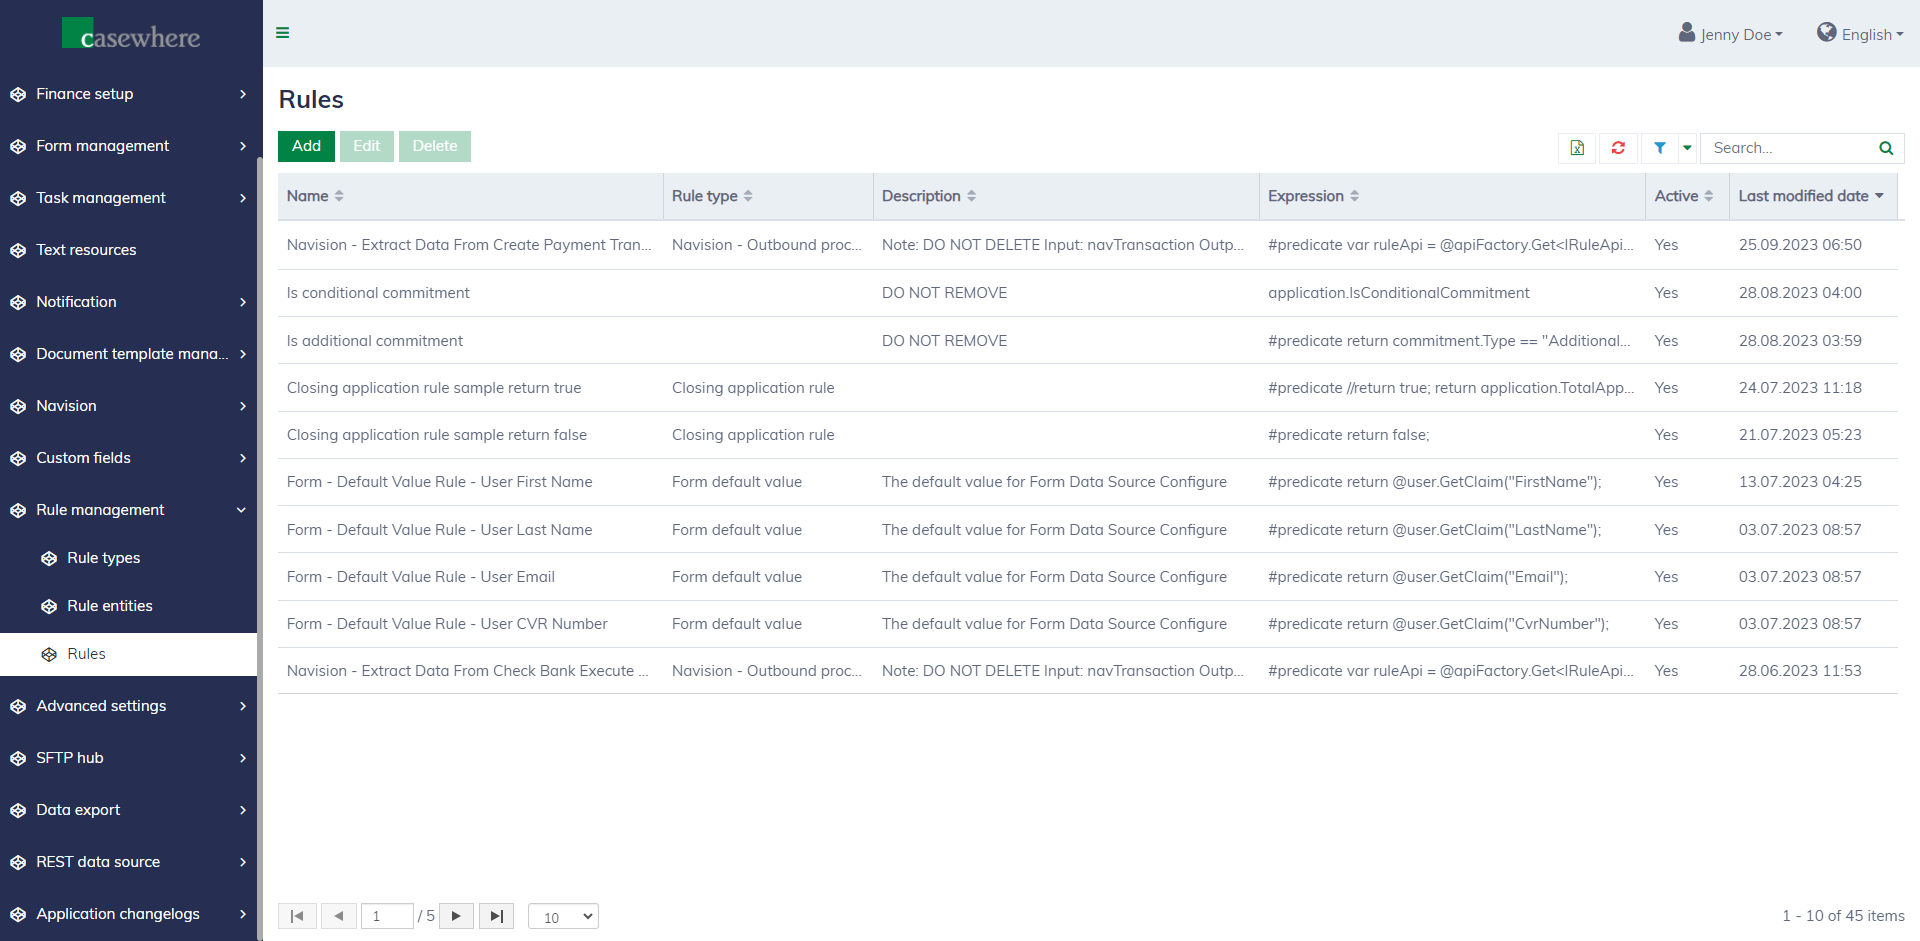
Task: Go to next page of rules
Action: 456,916
